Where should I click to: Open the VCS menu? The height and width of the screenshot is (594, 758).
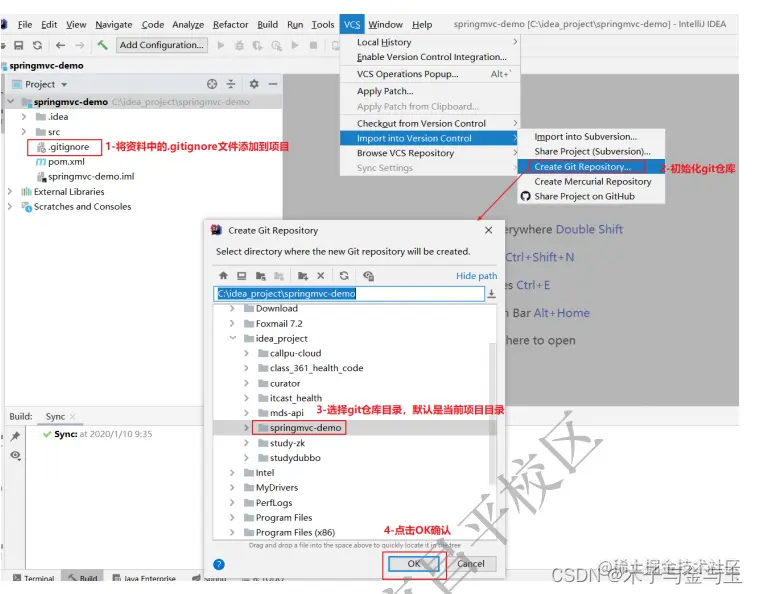click(x=352, y=25)
